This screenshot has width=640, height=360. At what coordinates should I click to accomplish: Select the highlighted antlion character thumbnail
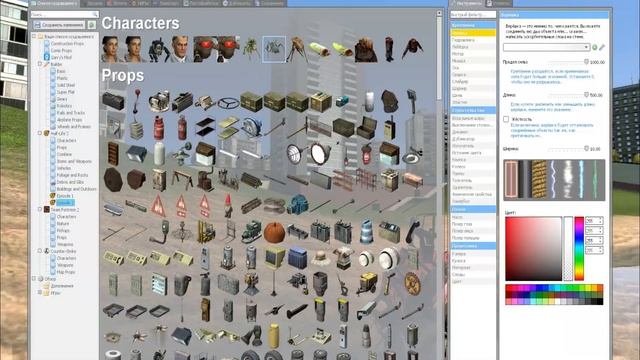pos(274,49)
